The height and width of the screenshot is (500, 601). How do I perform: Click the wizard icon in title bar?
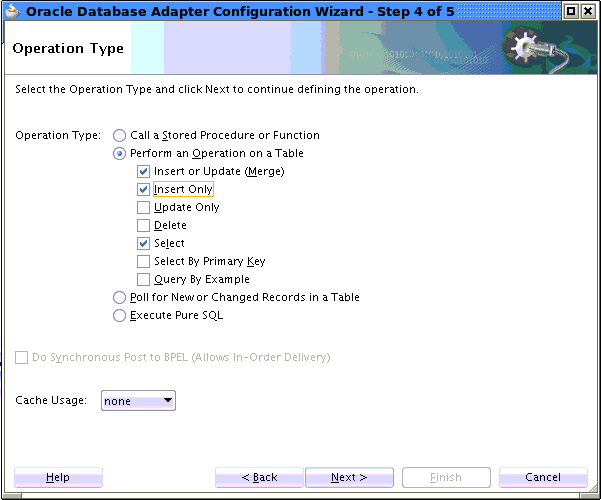click(13, 11)
